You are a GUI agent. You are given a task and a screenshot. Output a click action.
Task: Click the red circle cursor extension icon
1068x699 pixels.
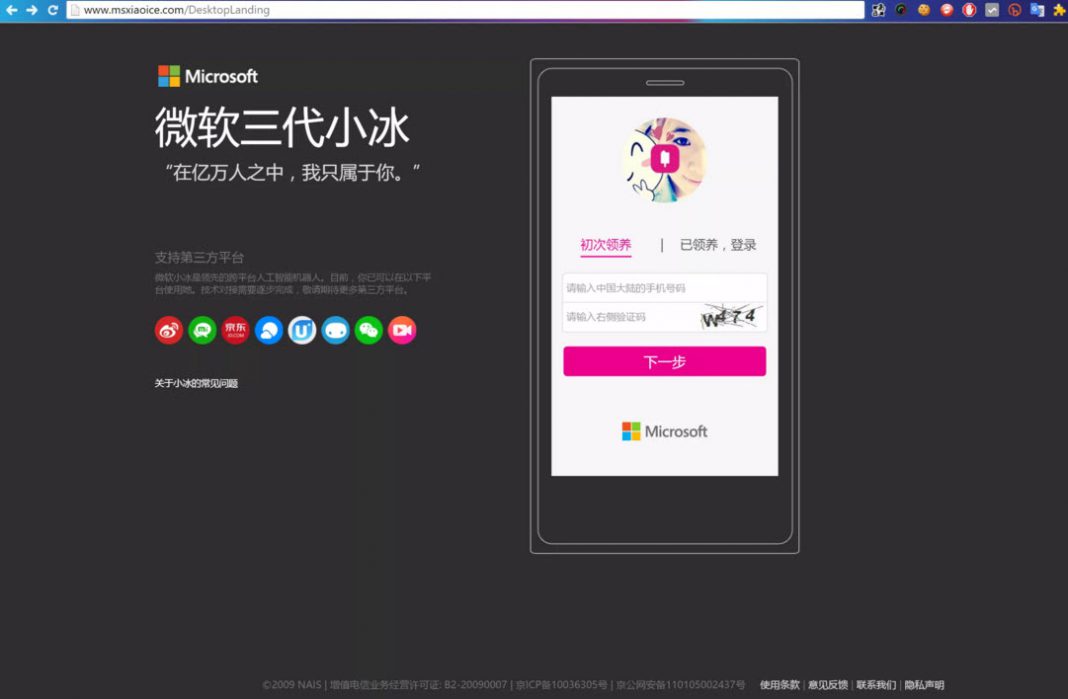(1015, 10)
